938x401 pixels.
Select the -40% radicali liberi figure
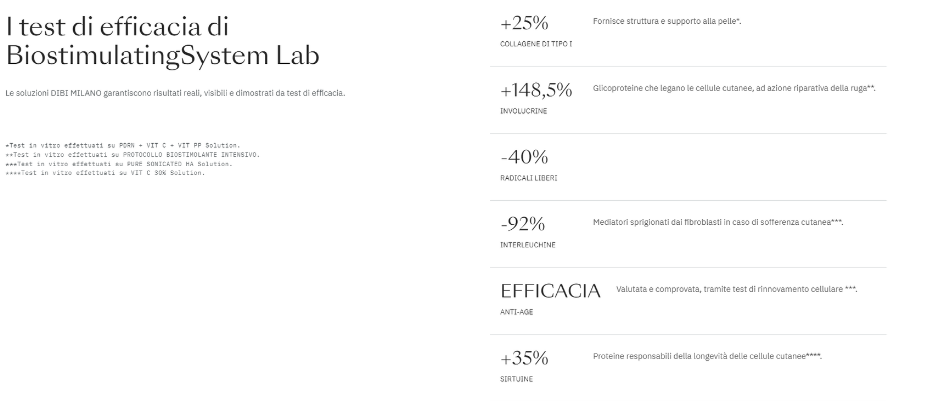pos(524,157)
